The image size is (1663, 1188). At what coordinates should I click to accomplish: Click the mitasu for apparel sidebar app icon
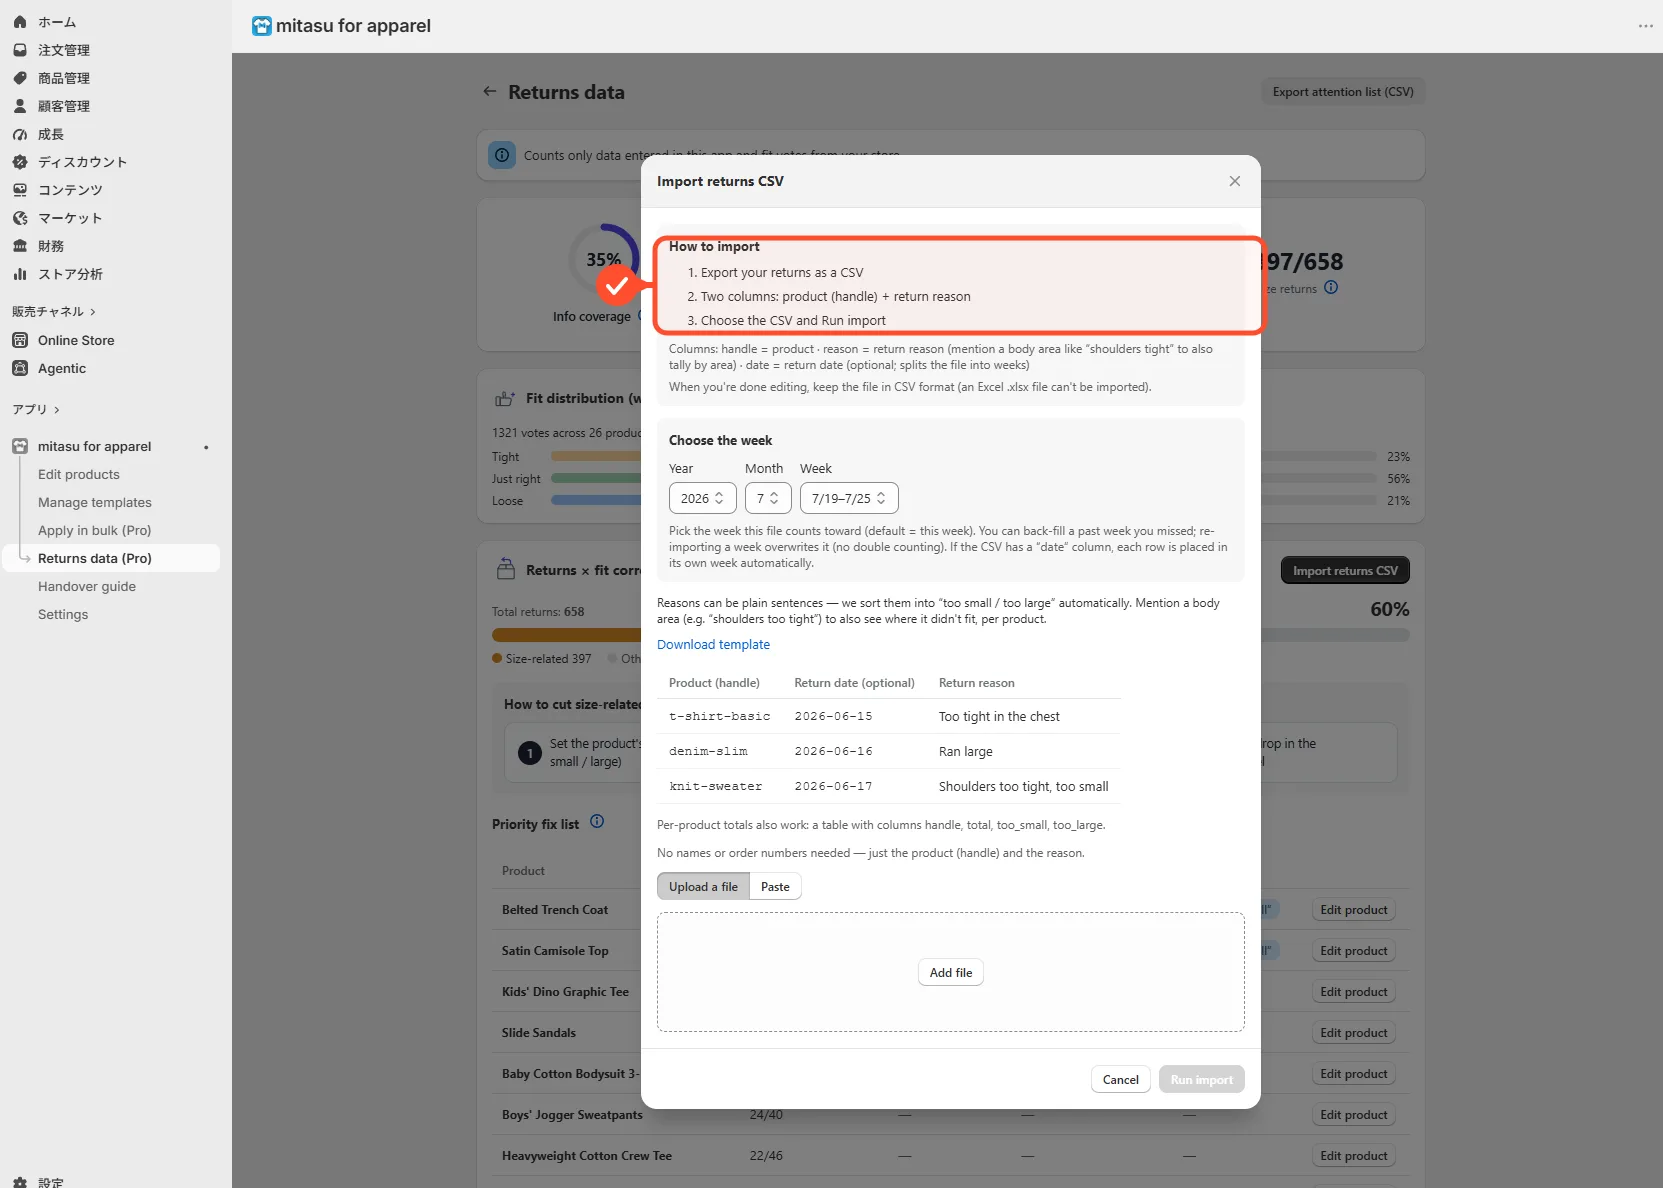20,446
